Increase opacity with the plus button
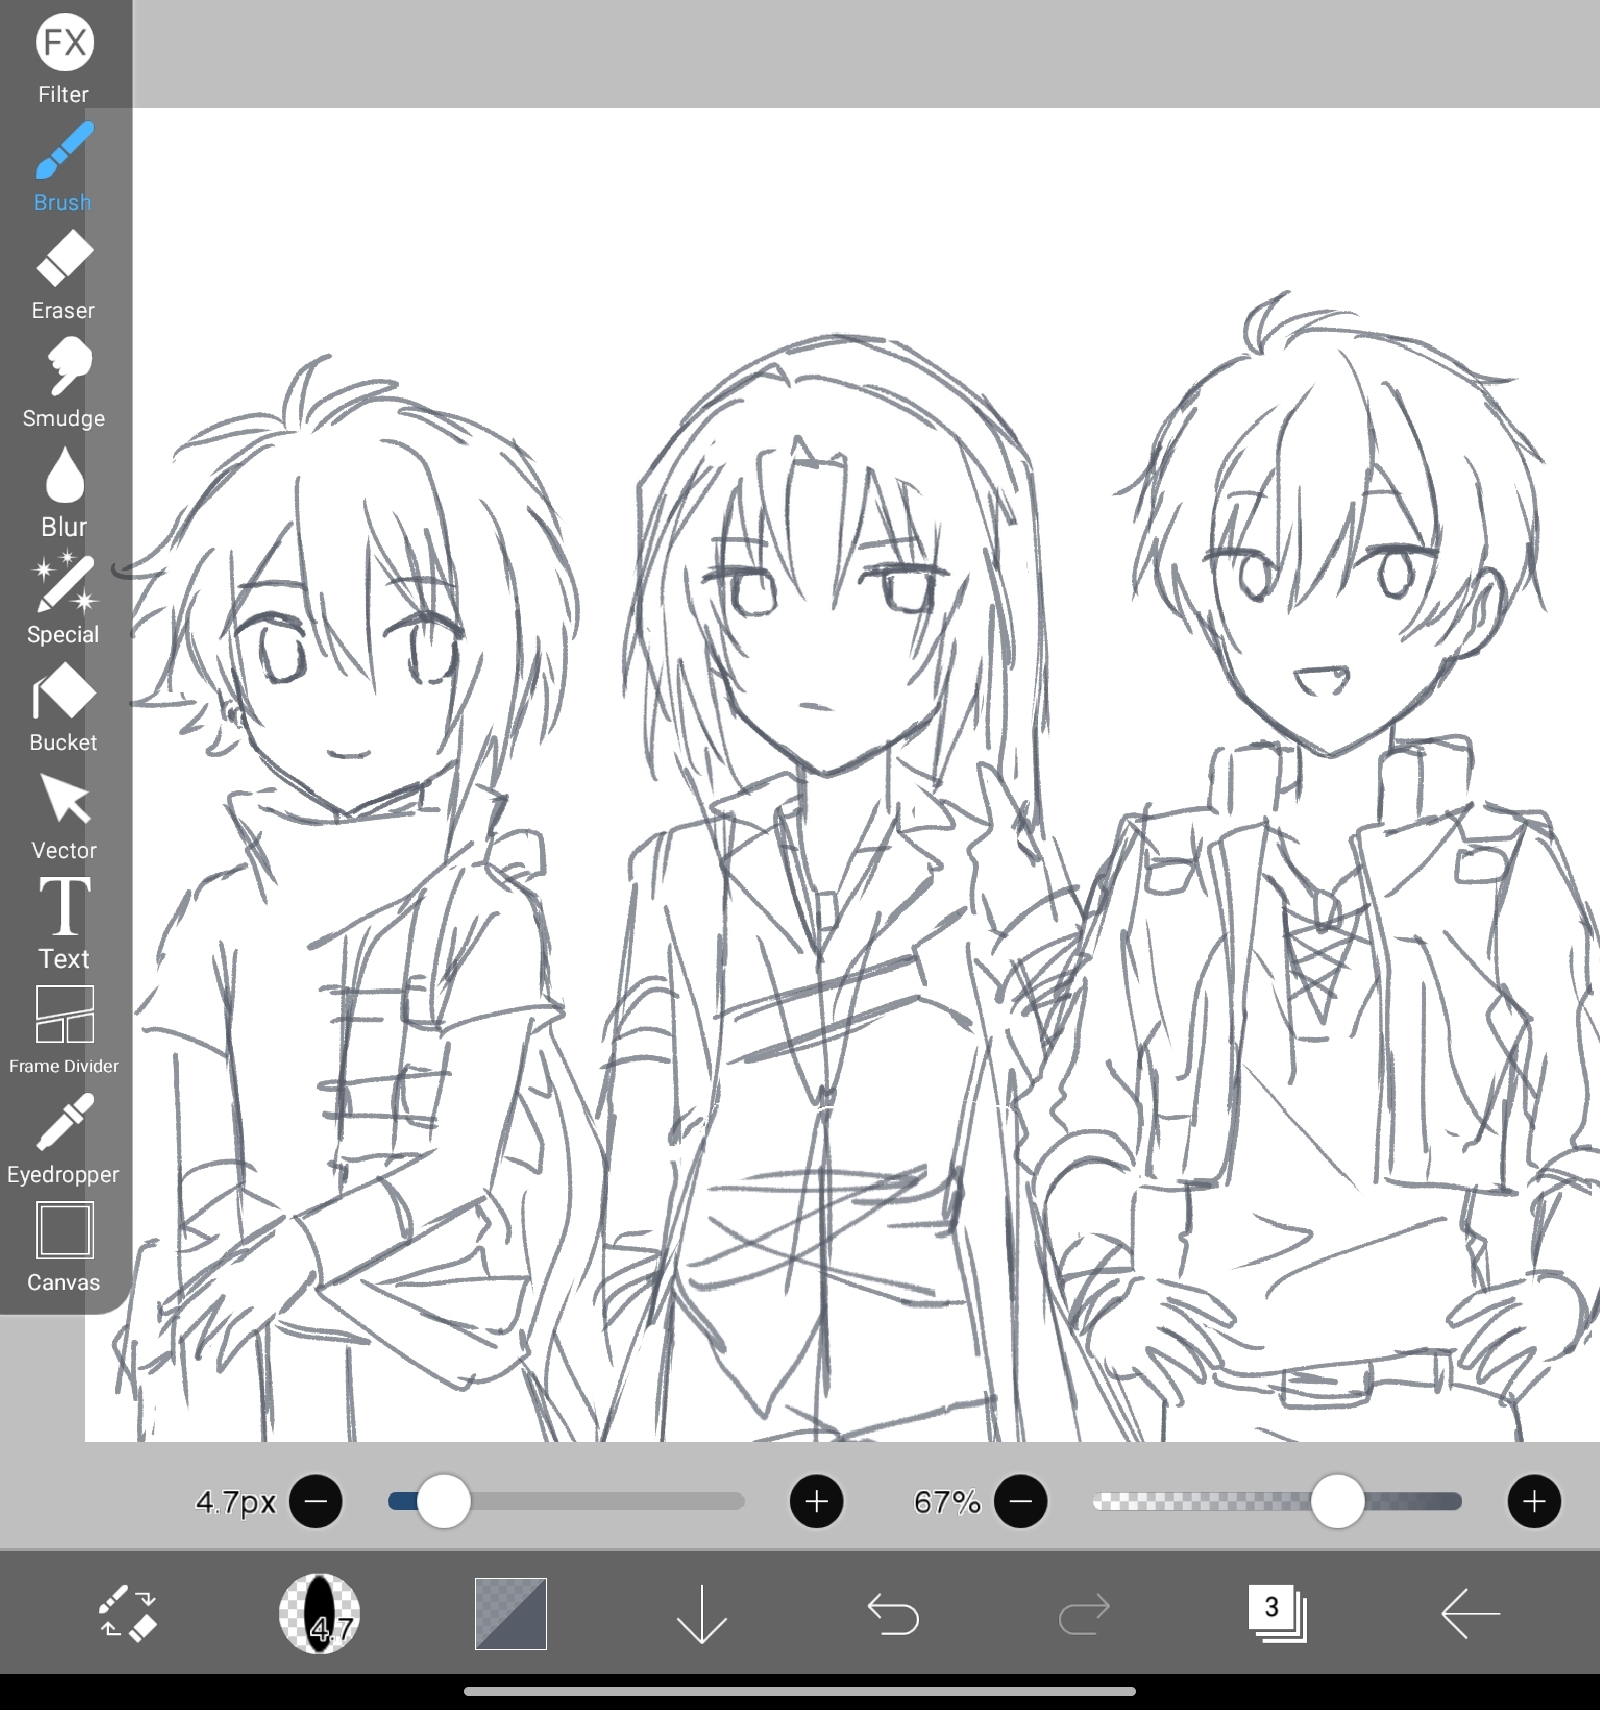Viewport: 1600px width, 1710px height. click(x=1534, y=1501)
